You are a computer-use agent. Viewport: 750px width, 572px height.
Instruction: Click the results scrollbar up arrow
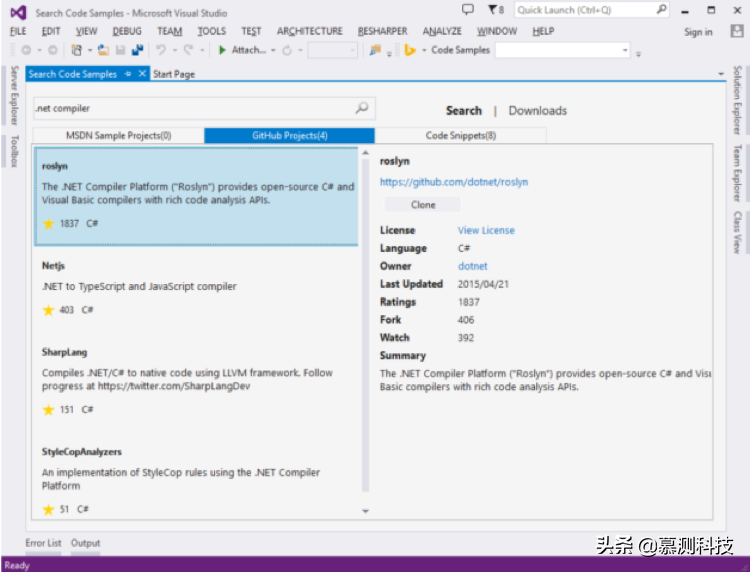tap(365, 153)
